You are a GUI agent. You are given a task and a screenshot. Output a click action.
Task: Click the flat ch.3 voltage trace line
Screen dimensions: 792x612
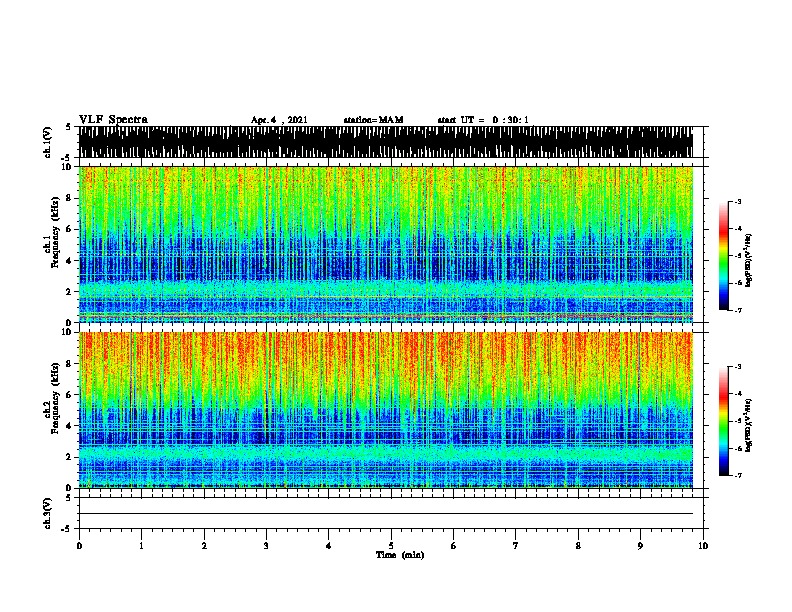(386, 514)
